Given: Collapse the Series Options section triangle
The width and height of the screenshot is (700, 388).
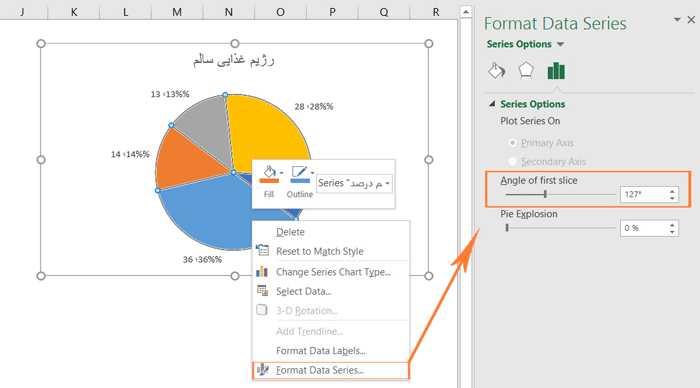Looking at the screenshot, I should click(492, 104).
